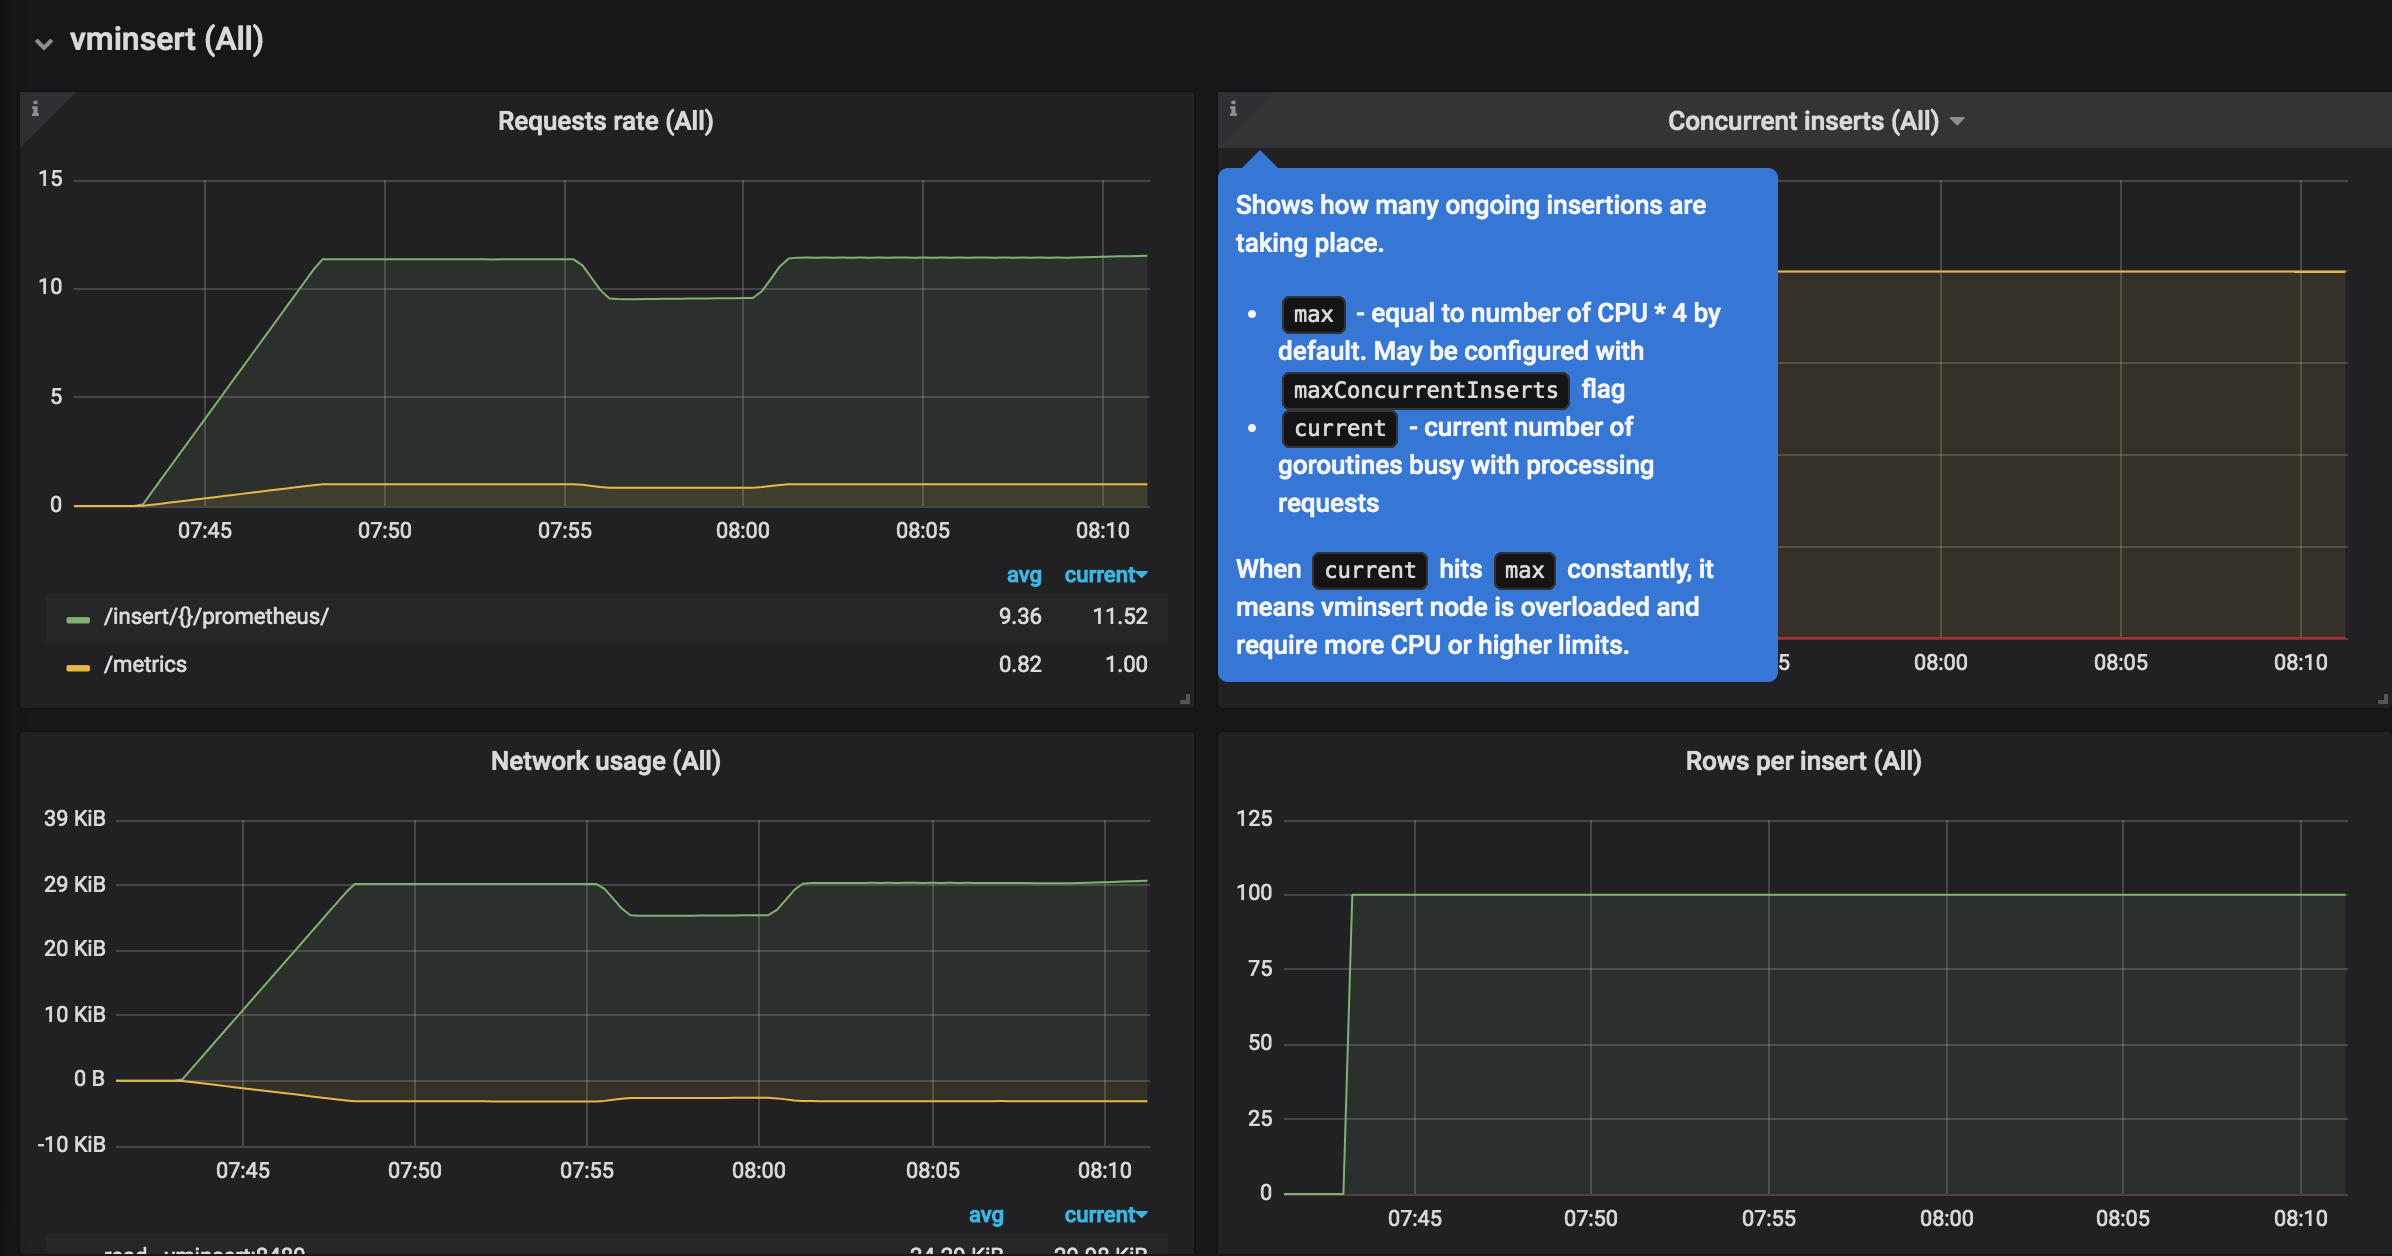Click the max code tag in first bullet
Screen dimensions: 2392x1256
(1313, 314)
